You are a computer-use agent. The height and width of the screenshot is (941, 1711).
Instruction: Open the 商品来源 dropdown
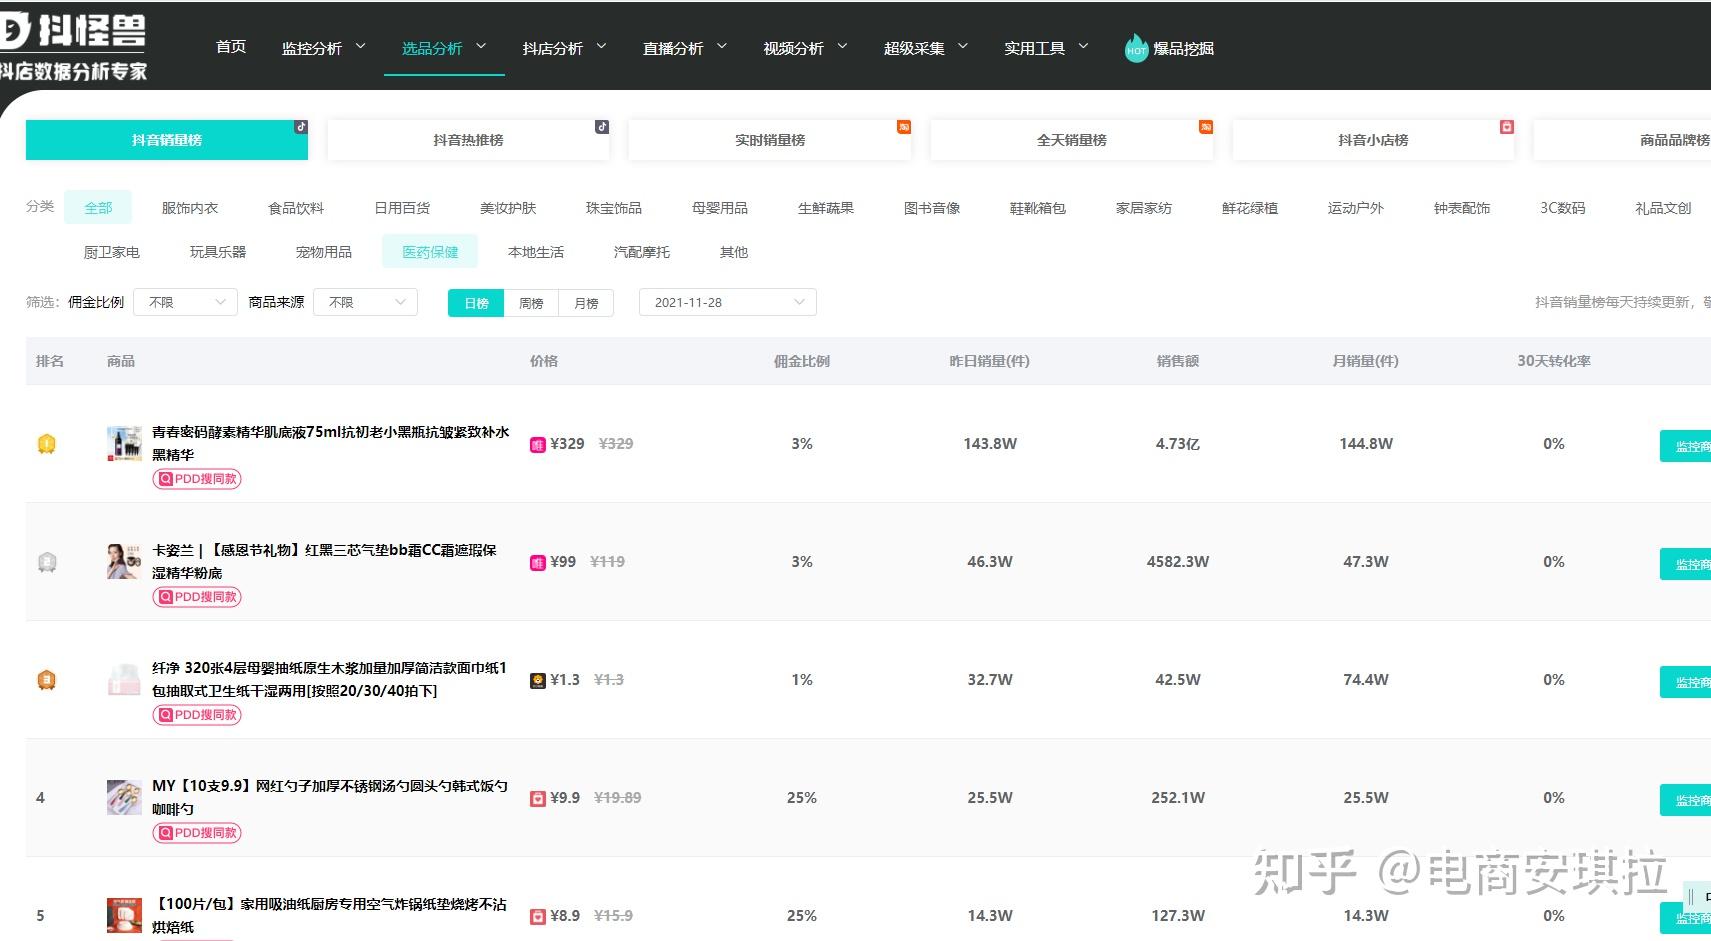pos(365,302)
